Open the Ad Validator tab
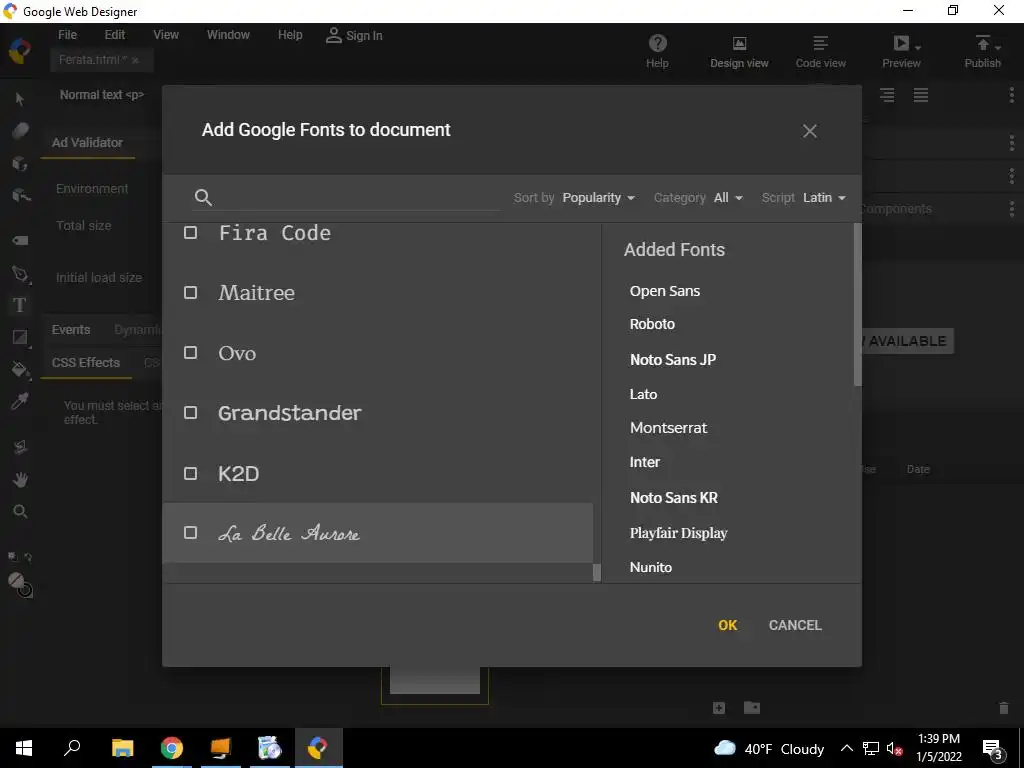 [x=88, y=142]
